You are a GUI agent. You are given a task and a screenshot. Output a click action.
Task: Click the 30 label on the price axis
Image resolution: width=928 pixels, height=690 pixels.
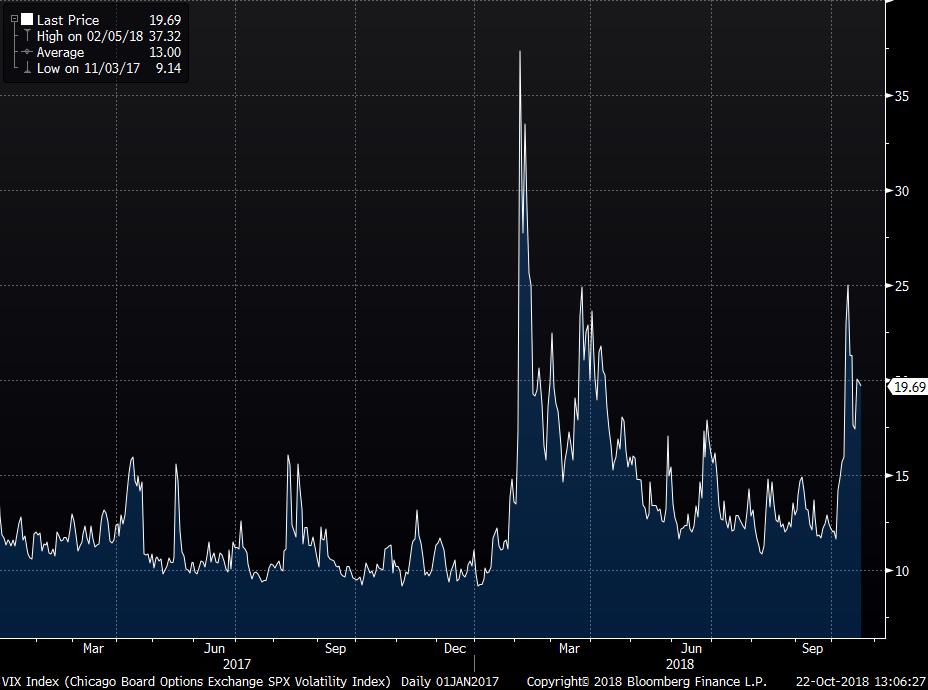click(901, 191)
